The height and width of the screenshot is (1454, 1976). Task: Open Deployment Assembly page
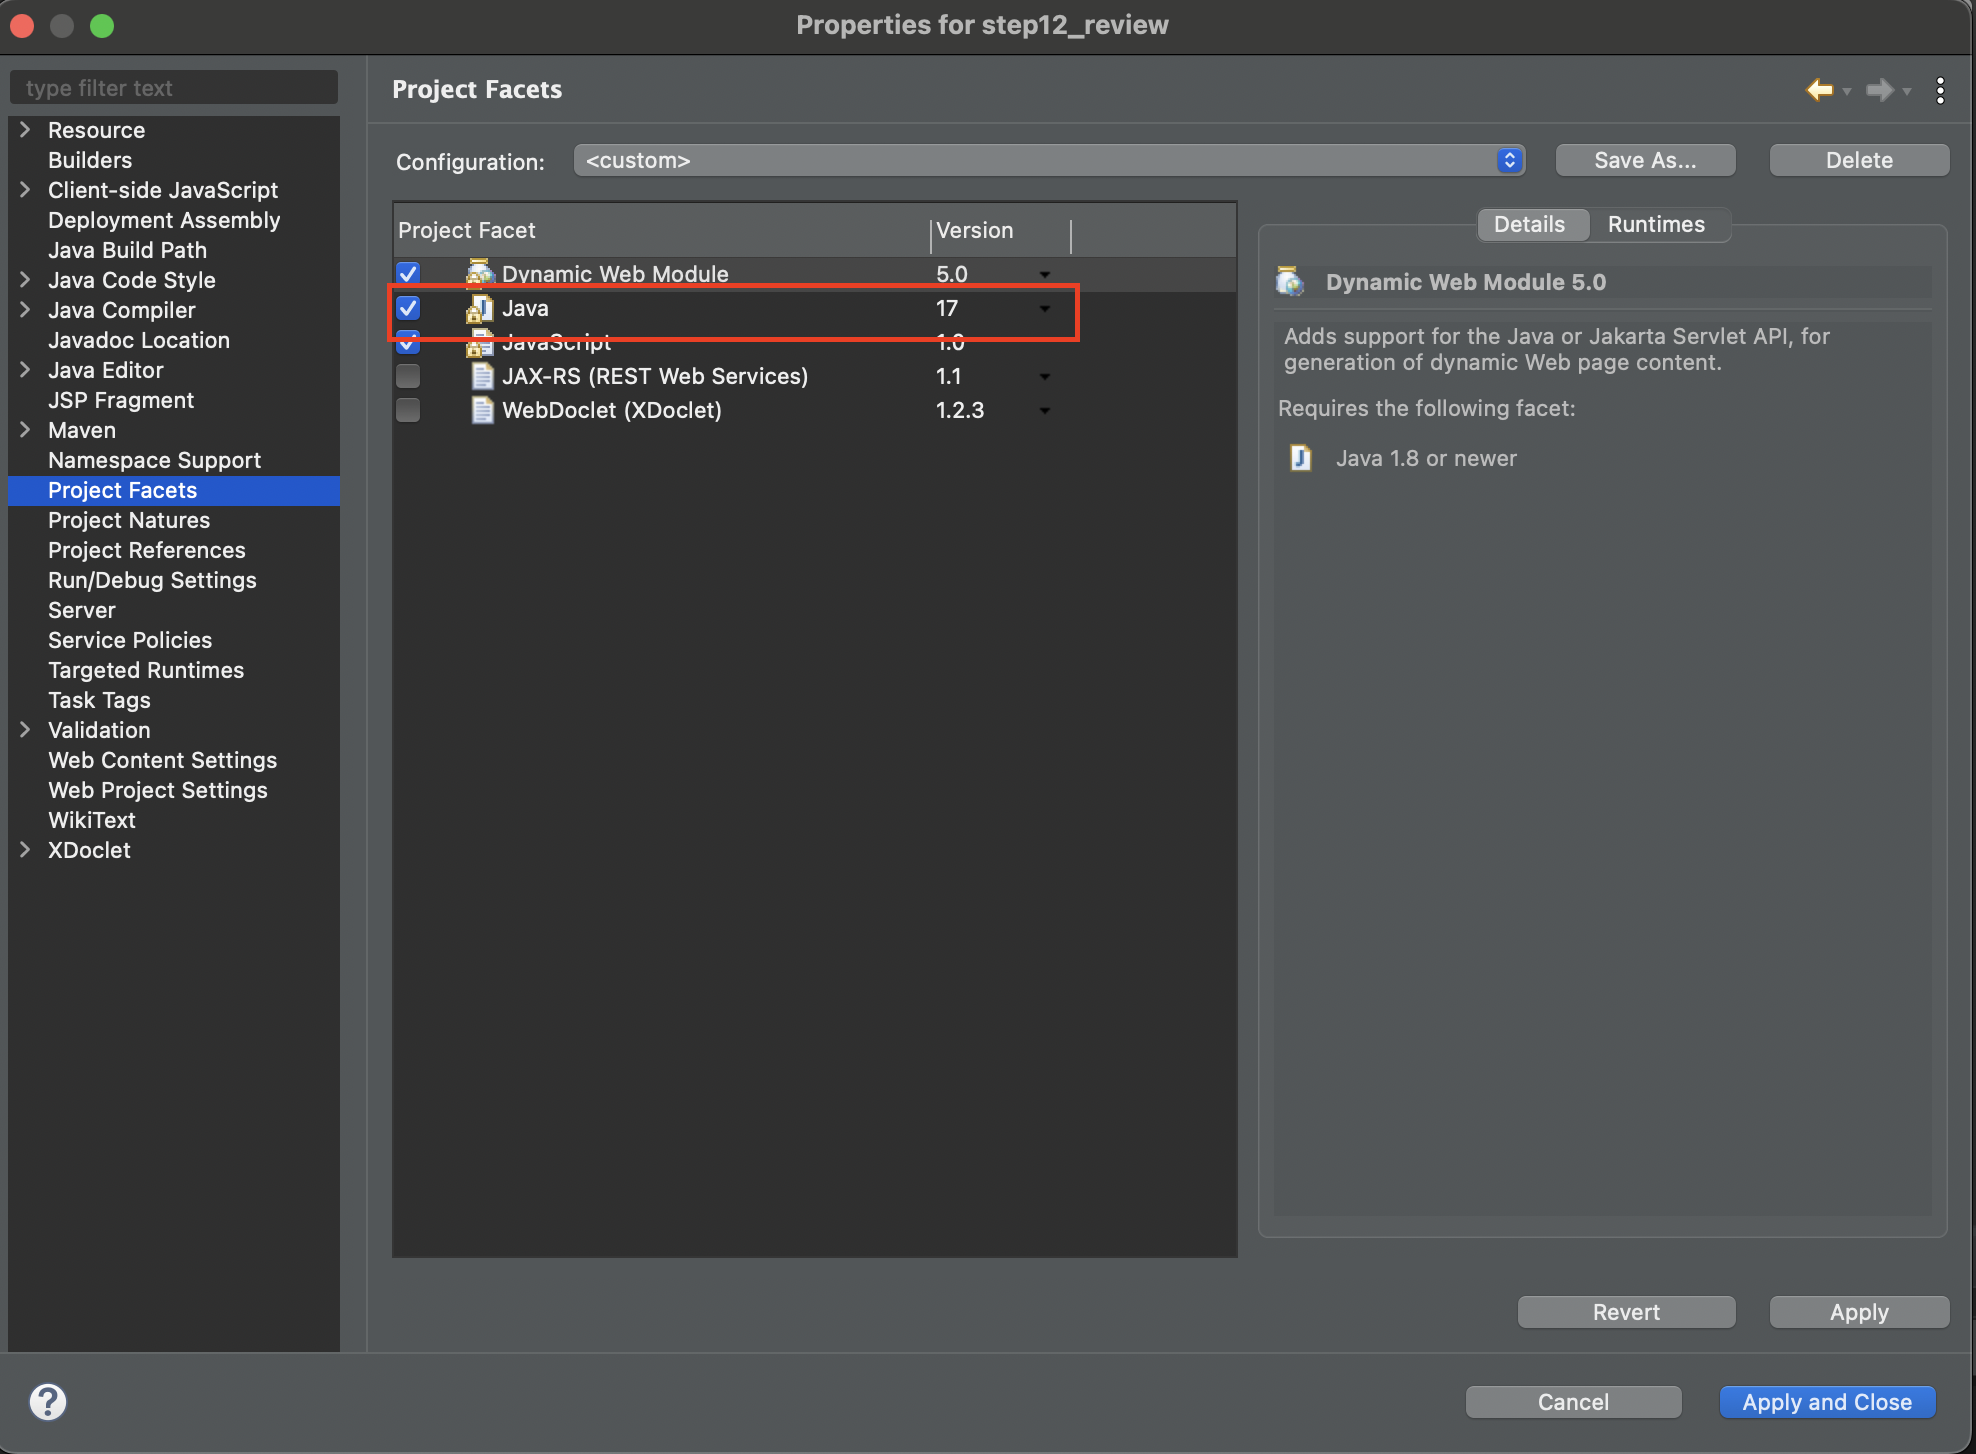pos(164,220)
